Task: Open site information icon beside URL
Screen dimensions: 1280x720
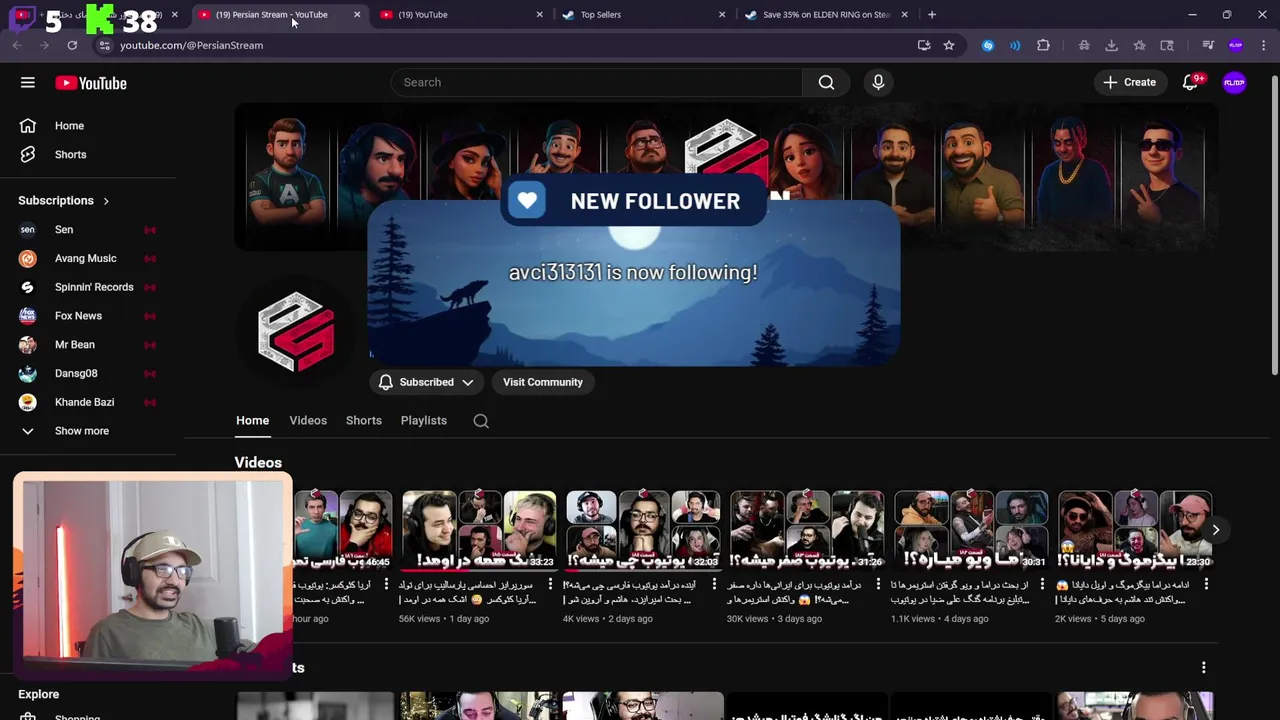Action: click(x=104, y=45)
